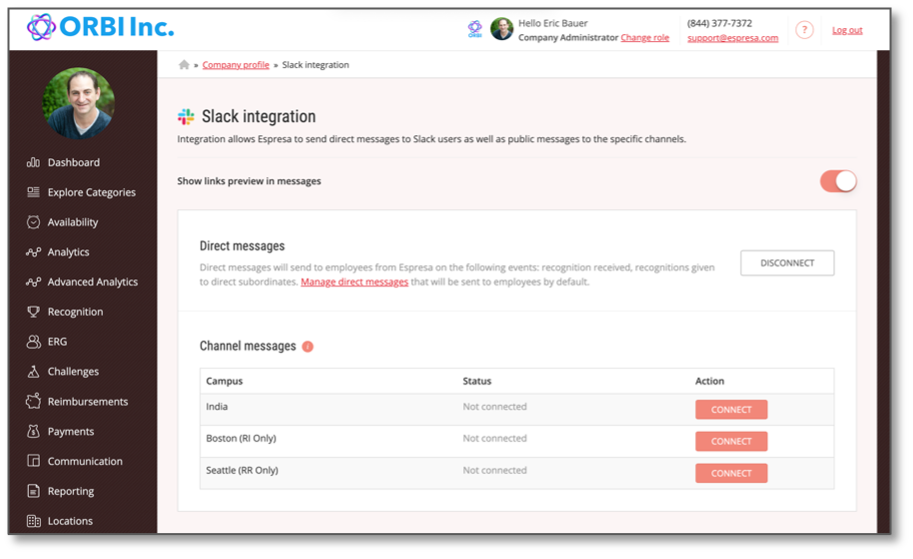
Task: Click the Challenges icon in the sidebar
Action: coord(33,372)
